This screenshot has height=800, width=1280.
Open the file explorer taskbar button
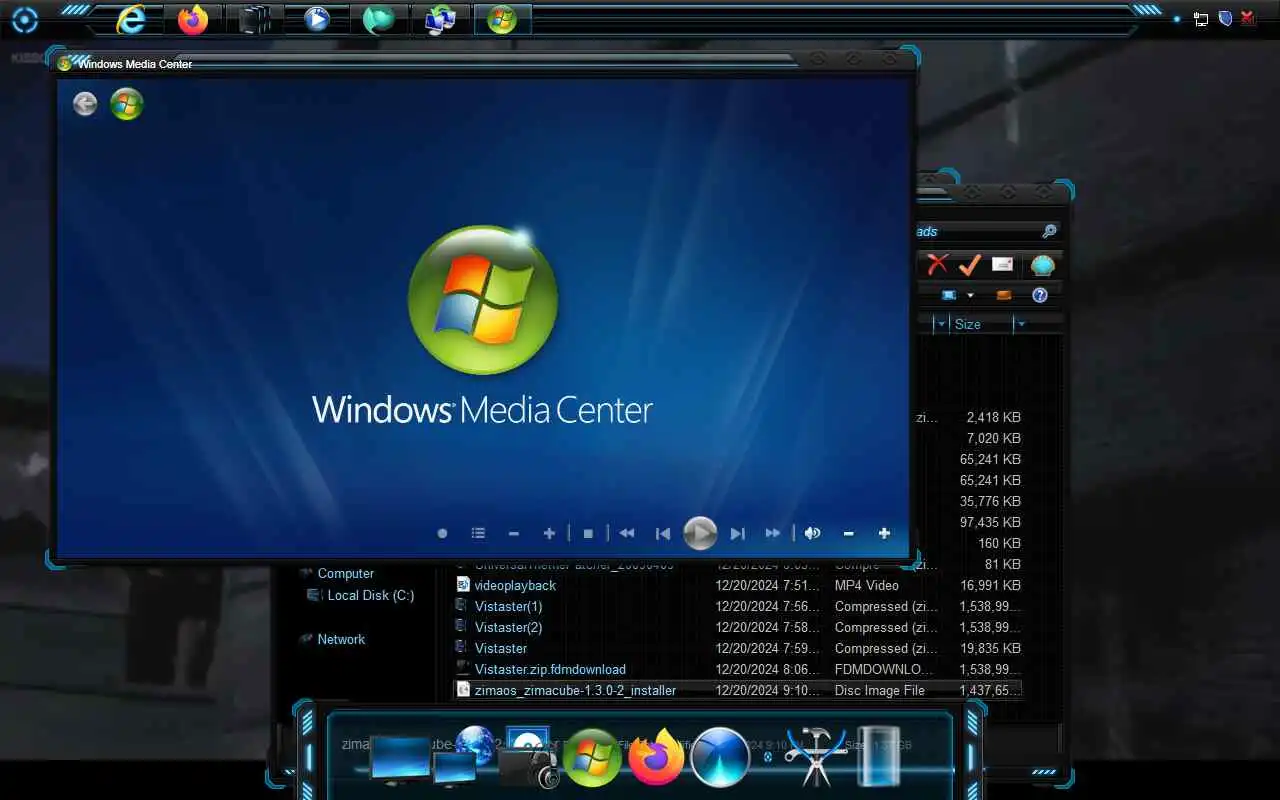(x=255, y=19)
